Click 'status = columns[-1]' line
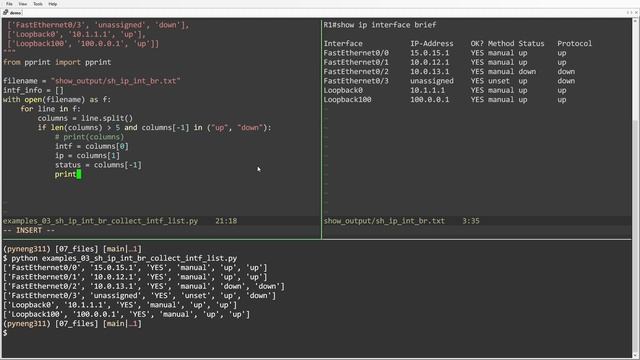 [x=98, y=165]
